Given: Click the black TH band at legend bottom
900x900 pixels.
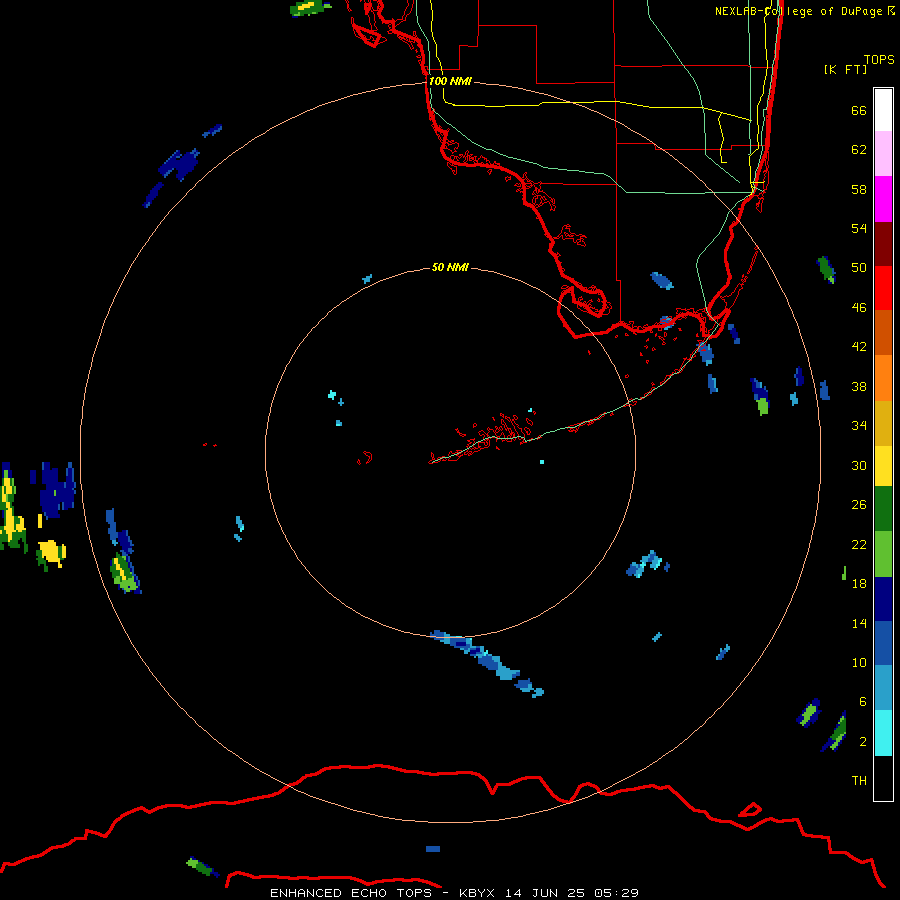Looking at the screenshot, I should click(883, 778).
